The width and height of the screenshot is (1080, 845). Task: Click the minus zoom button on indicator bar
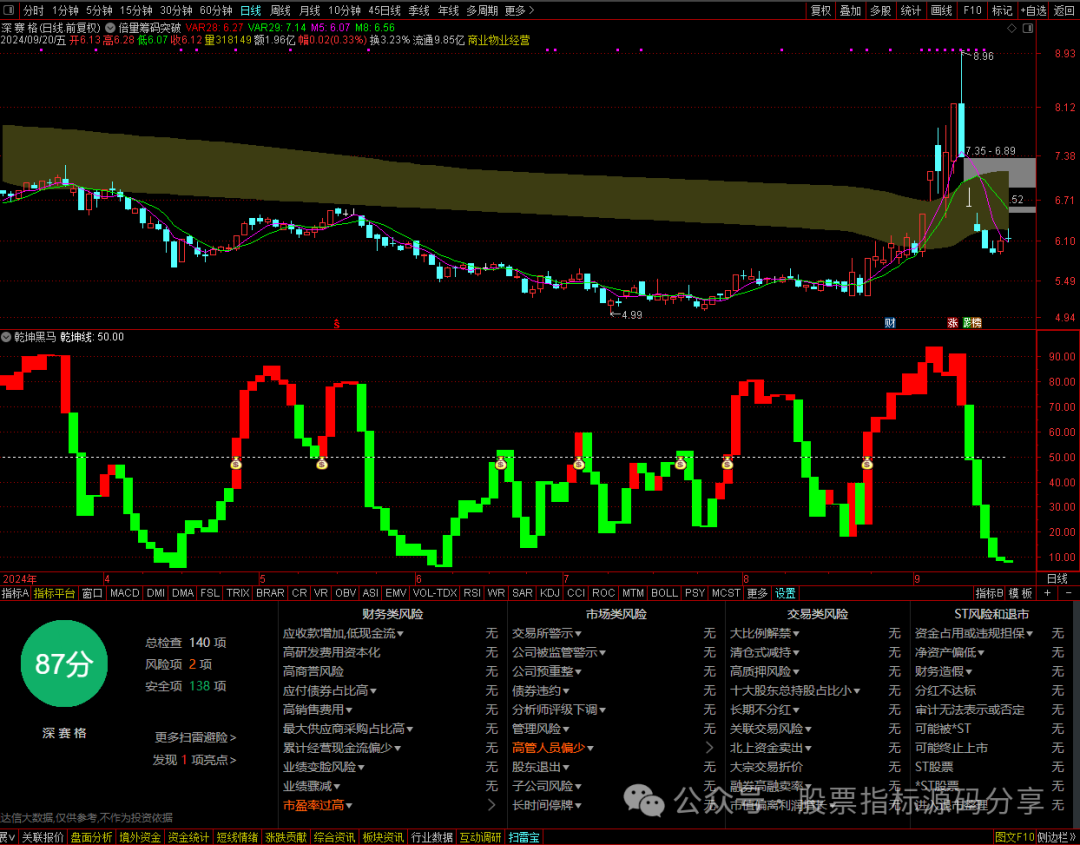coord(1069,593)
